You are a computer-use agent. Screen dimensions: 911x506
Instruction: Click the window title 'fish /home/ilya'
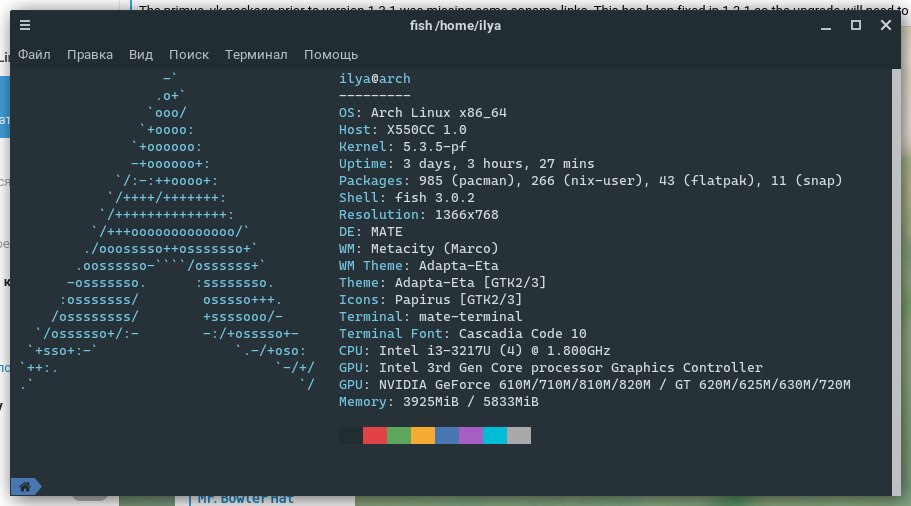click(456, 26)
